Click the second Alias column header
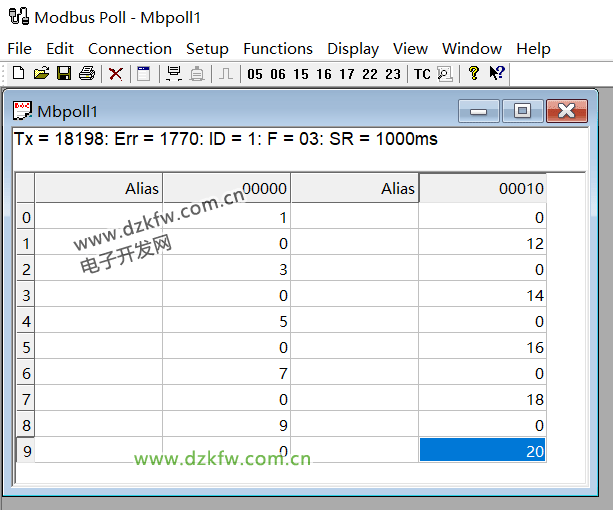The width and height of the screenshot is (613, 510). pos(355,188)
